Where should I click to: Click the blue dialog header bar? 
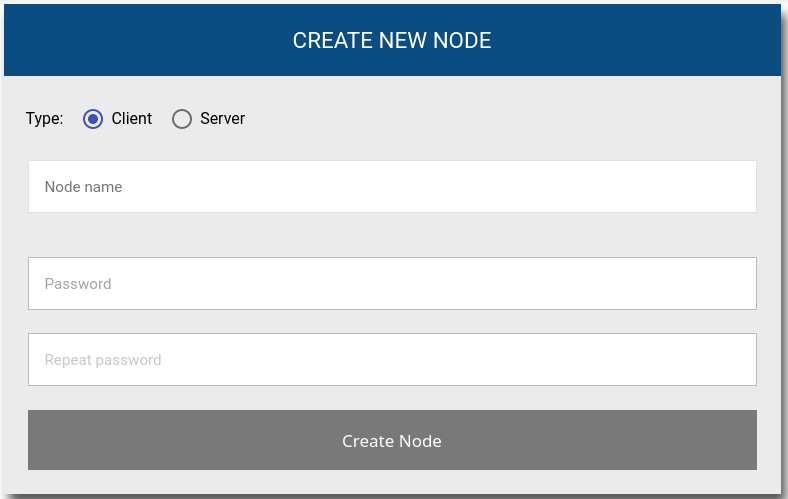click(x=392, y=40)
